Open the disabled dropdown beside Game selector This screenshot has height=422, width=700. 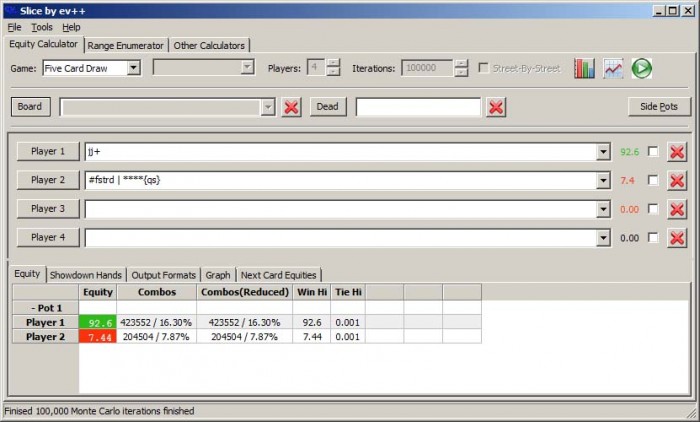coord(204,67)
